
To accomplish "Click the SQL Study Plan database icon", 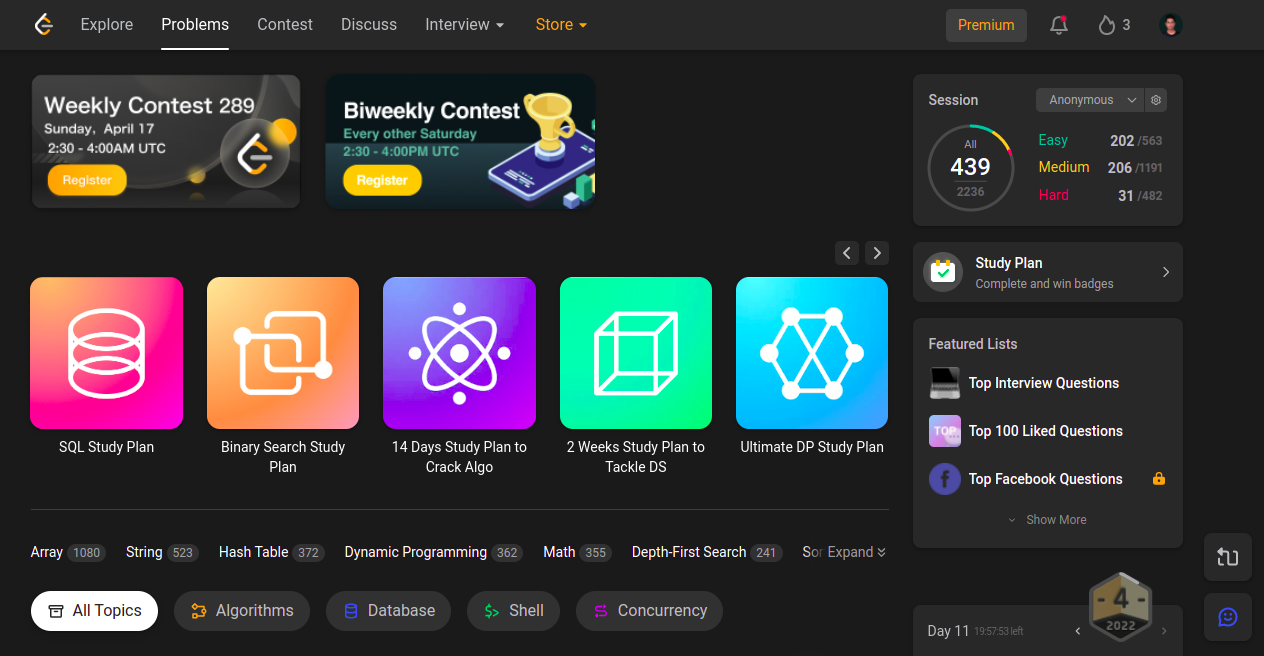I will 107,353.
